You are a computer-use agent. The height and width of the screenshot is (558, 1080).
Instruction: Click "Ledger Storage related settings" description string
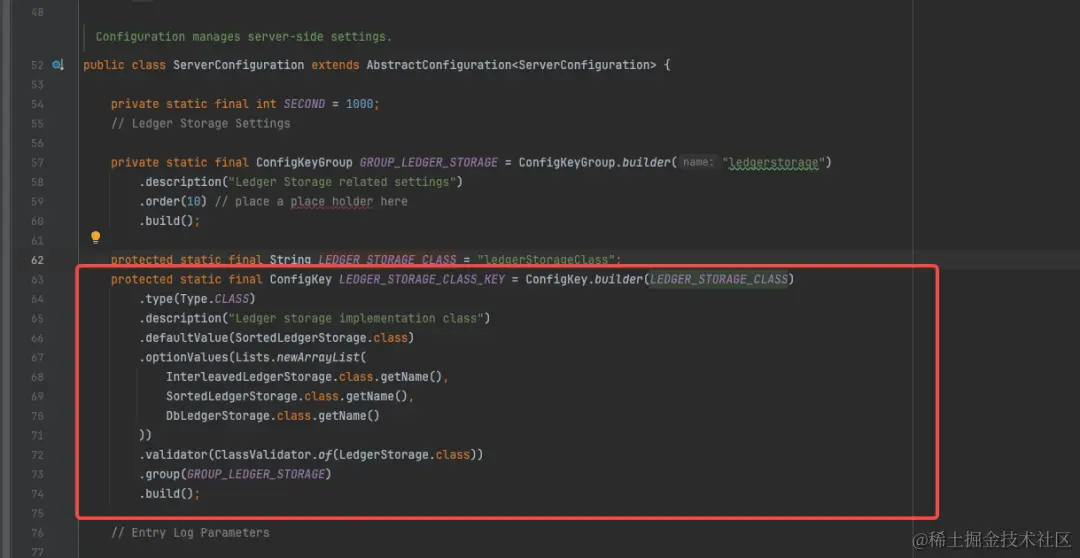pos(342,182)
